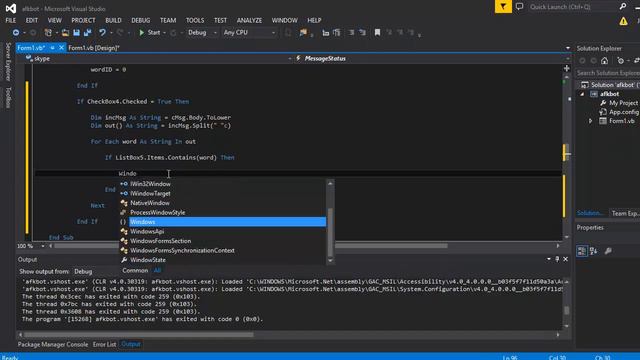This screenshot has width=640, height=360.
Task: Switch IntelliSense to the All tab
Action: coord(157,270)
